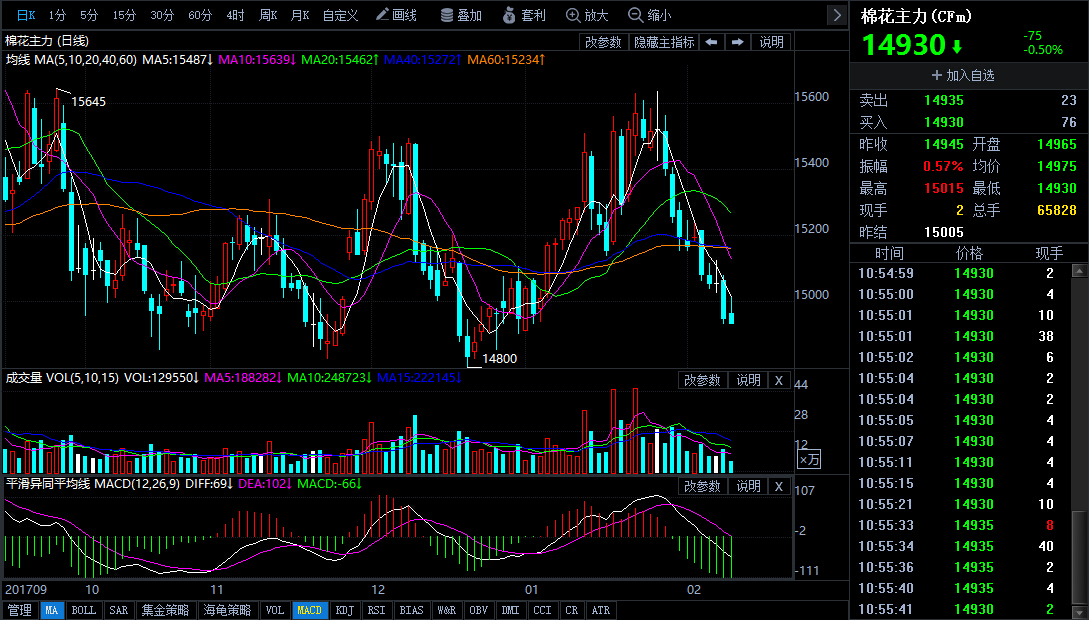Expand the toolbar overflow chevron
Screen dimensions: 1089x620
[x=837, y=15]
